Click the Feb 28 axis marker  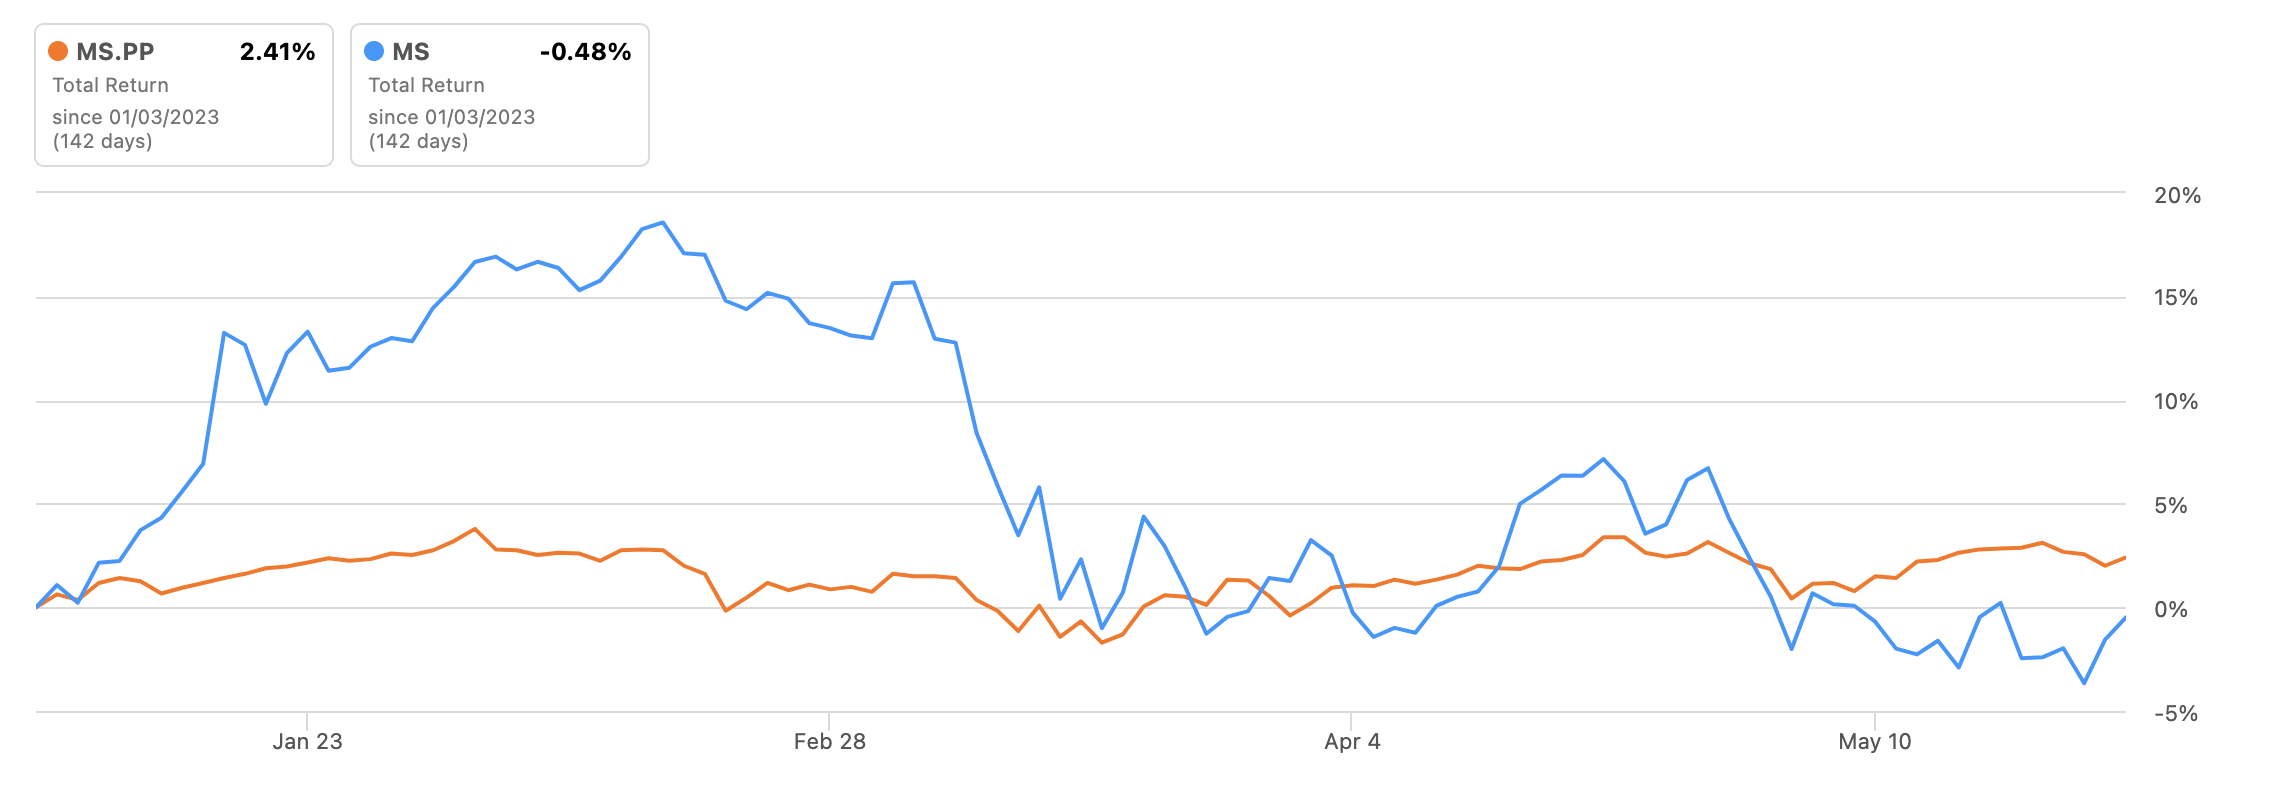click(829, 741)
